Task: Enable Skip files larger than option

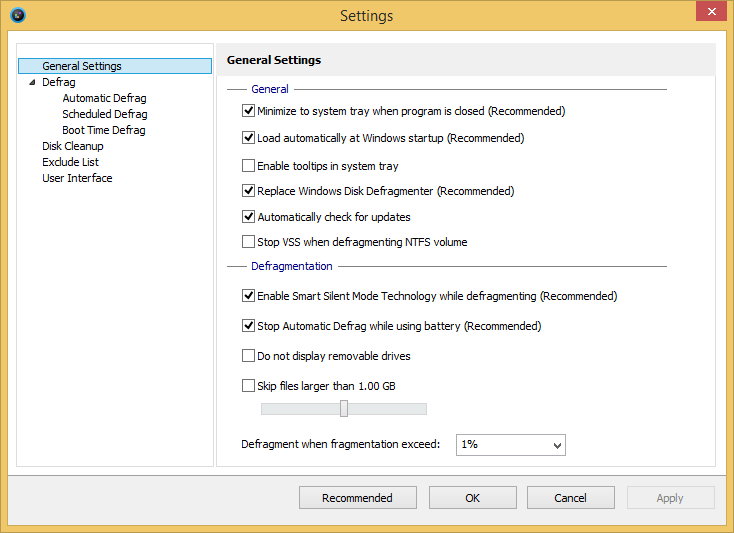Action: (249, 386)
